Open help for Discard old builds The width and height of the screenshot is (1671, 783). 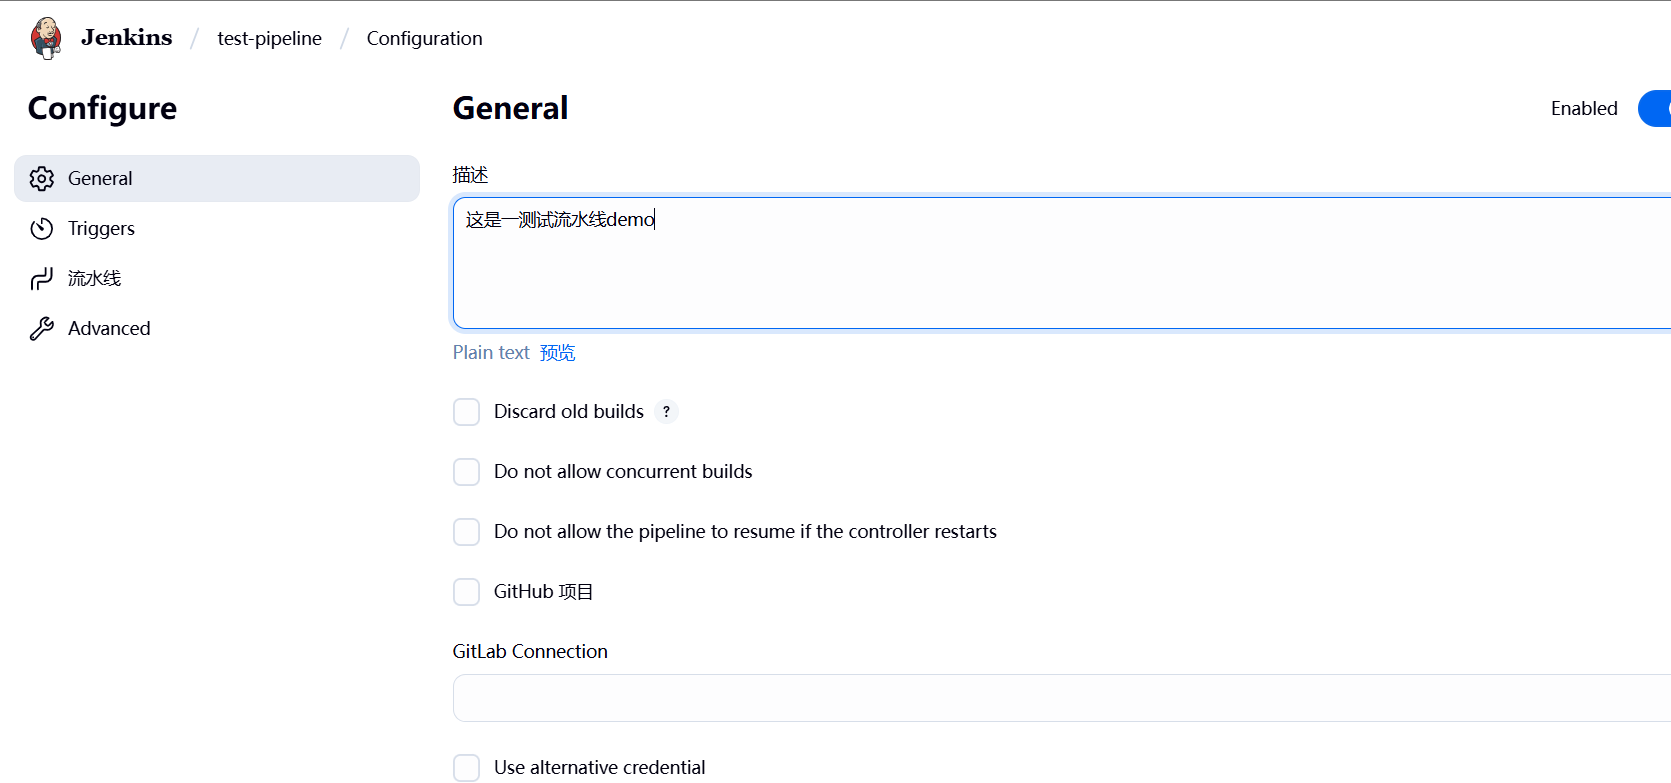[x=666, y=411]
